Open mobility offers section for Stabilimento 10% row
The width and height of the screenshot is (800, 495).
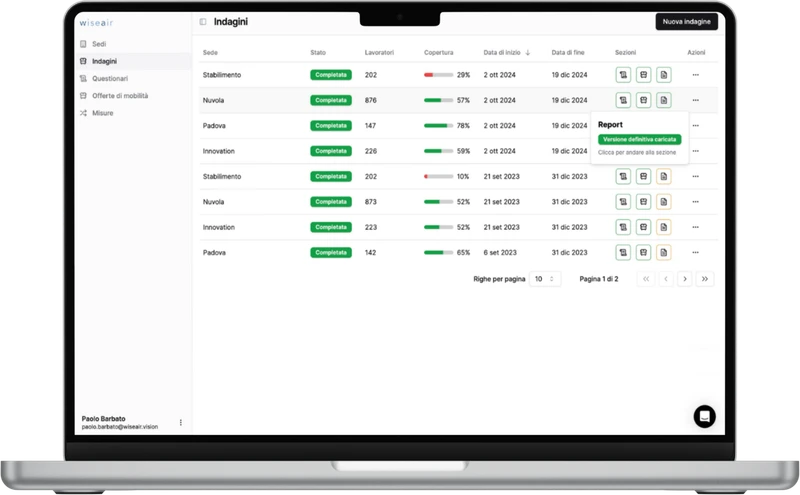click(x=643, y=177)
